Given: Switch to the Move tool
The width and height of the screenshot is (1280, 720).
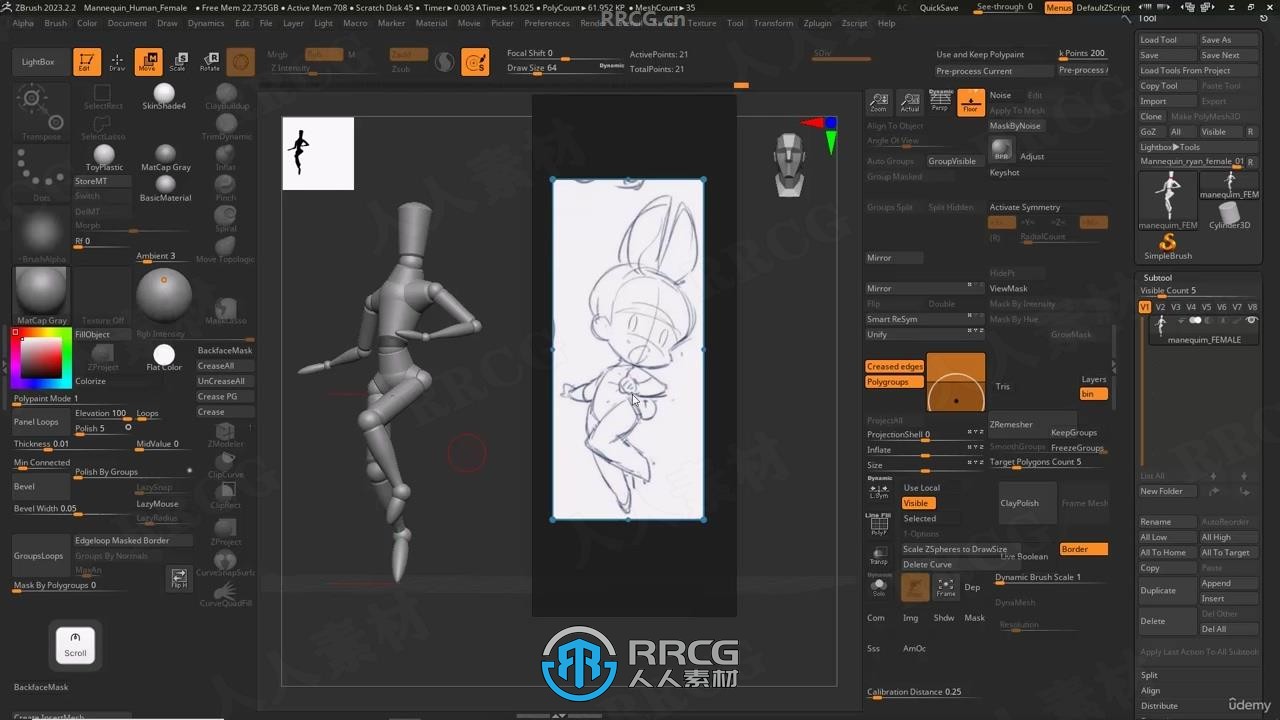Looking at the screenshot, I should point(148,62).
